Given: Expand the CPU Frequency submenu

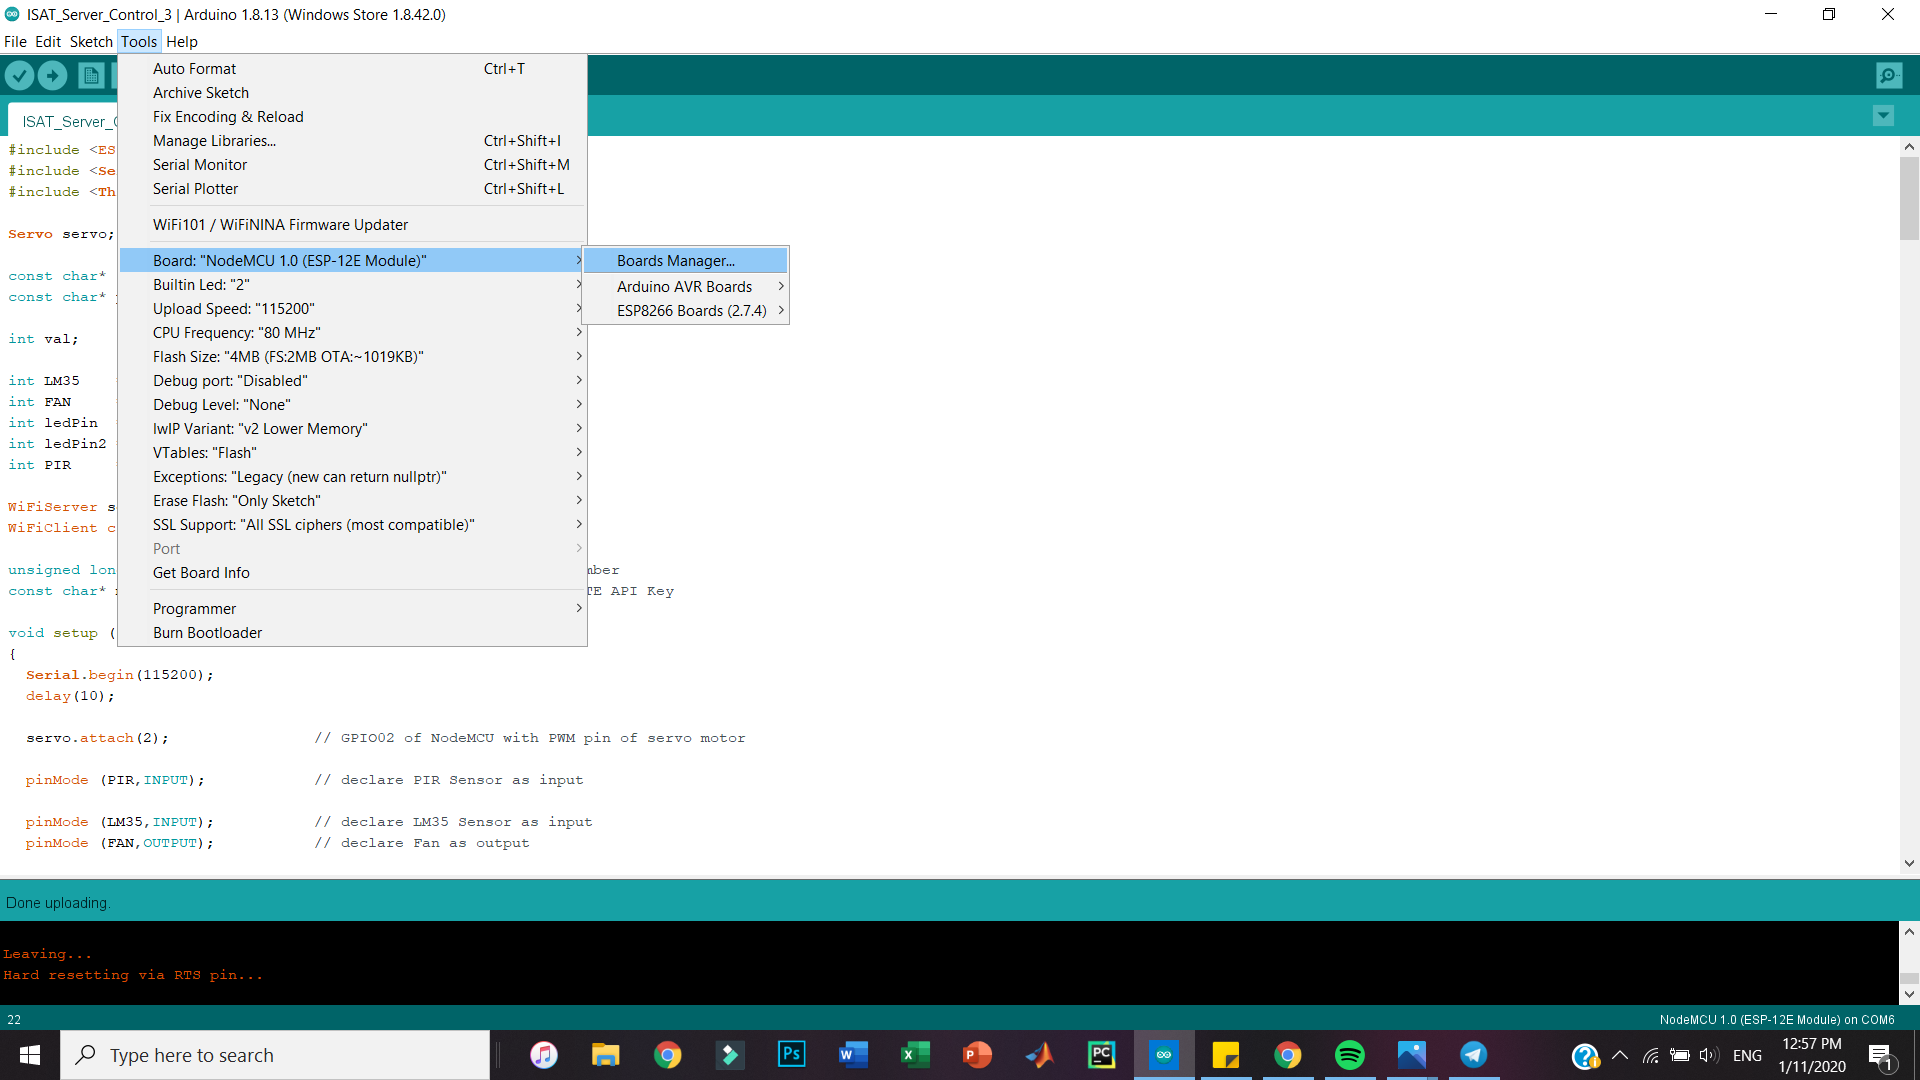Looking at the screenshot, I should point(352,333).
